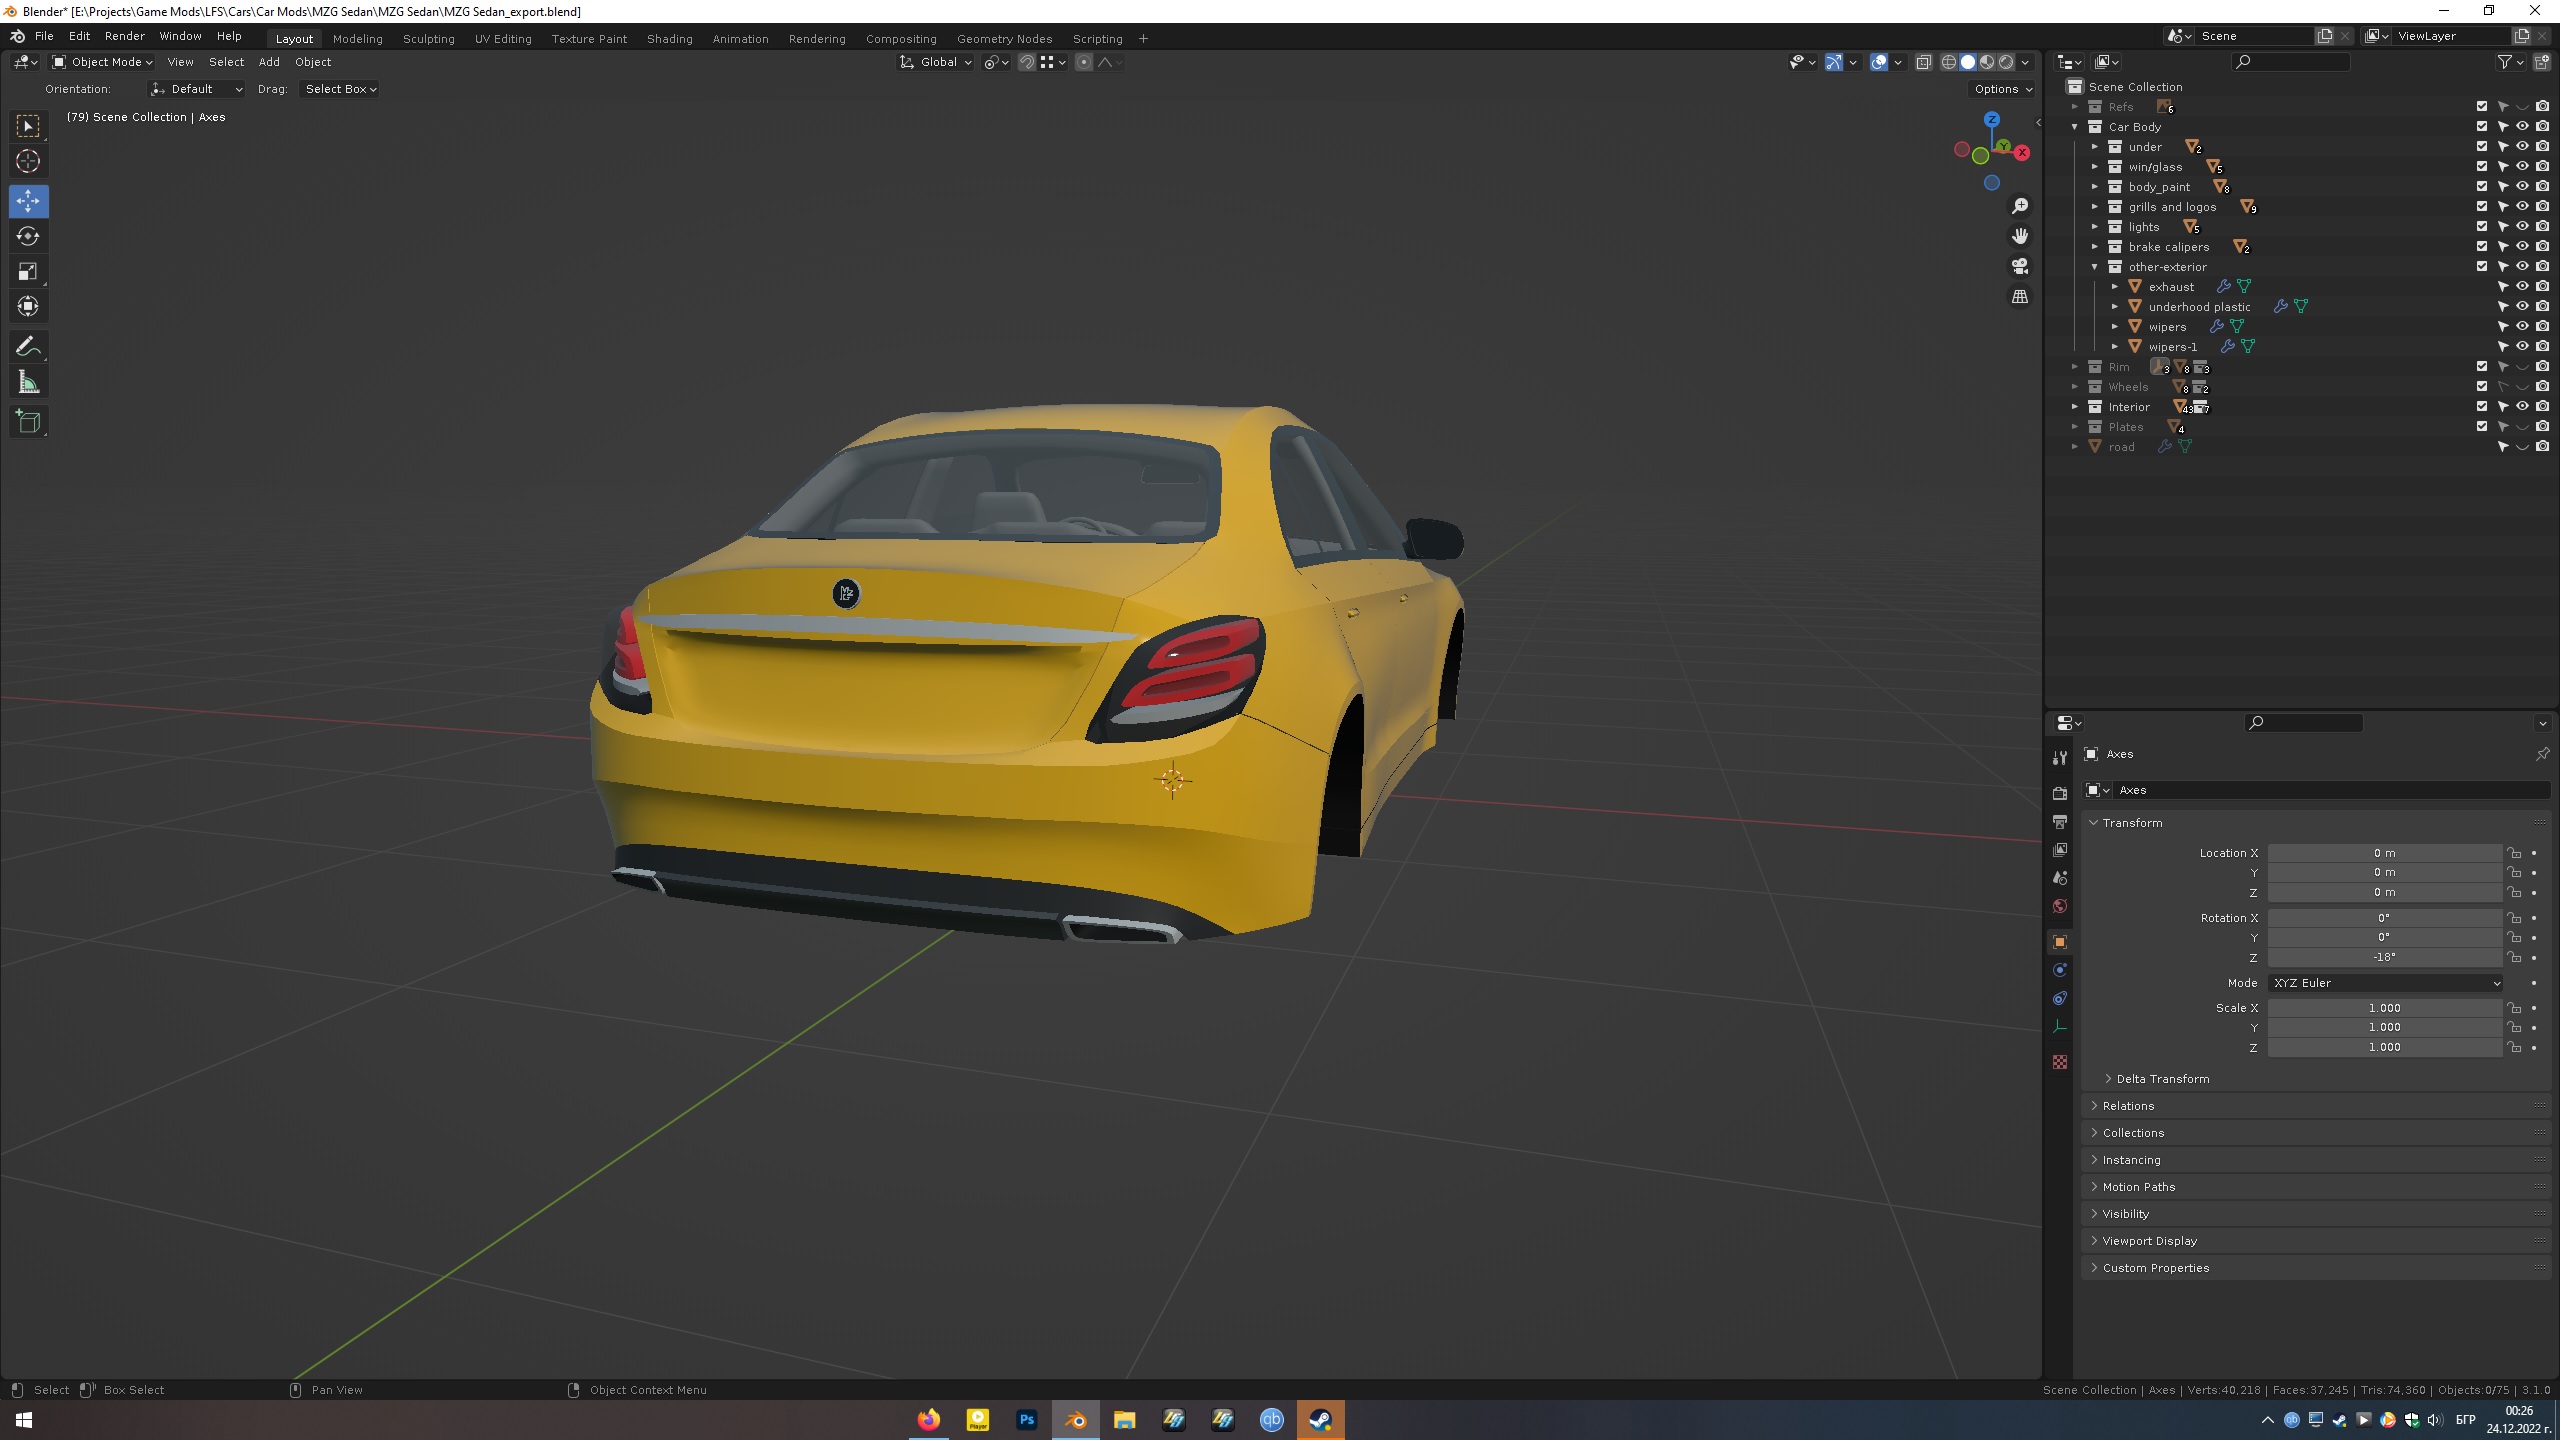Click the Rotation Z value field
The width and height of the screenshot is (2560, 1440).
2383,957
